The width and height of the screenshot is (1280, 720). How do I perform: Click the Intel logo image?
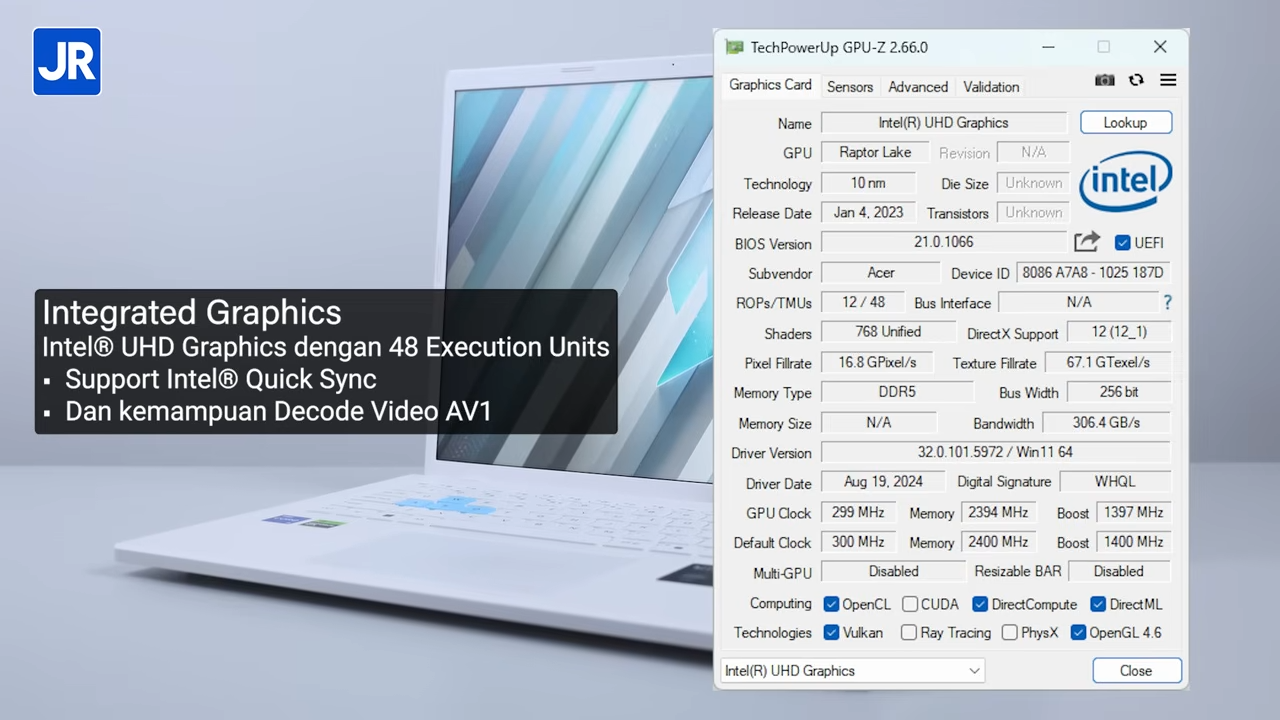tap(1126, 181)
